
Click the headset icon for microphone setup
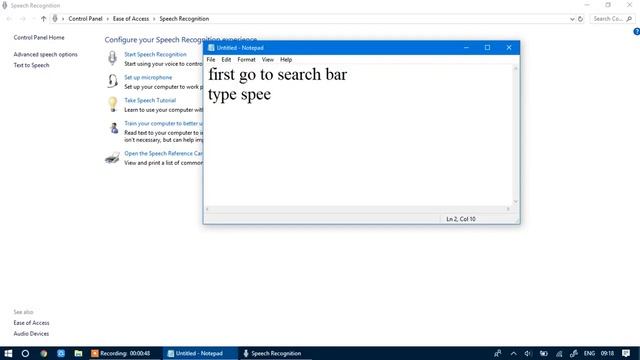(112, 81)
